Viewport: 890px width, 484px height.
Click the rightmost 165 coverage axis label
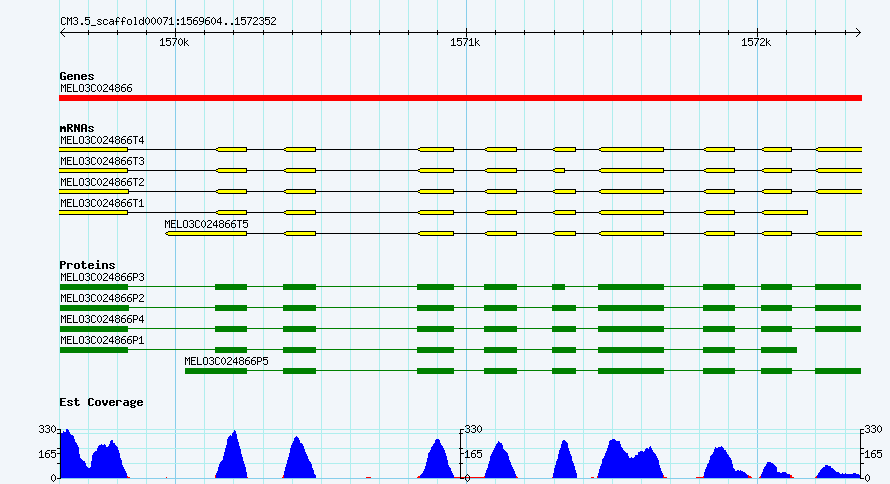[x=874, y=454]
